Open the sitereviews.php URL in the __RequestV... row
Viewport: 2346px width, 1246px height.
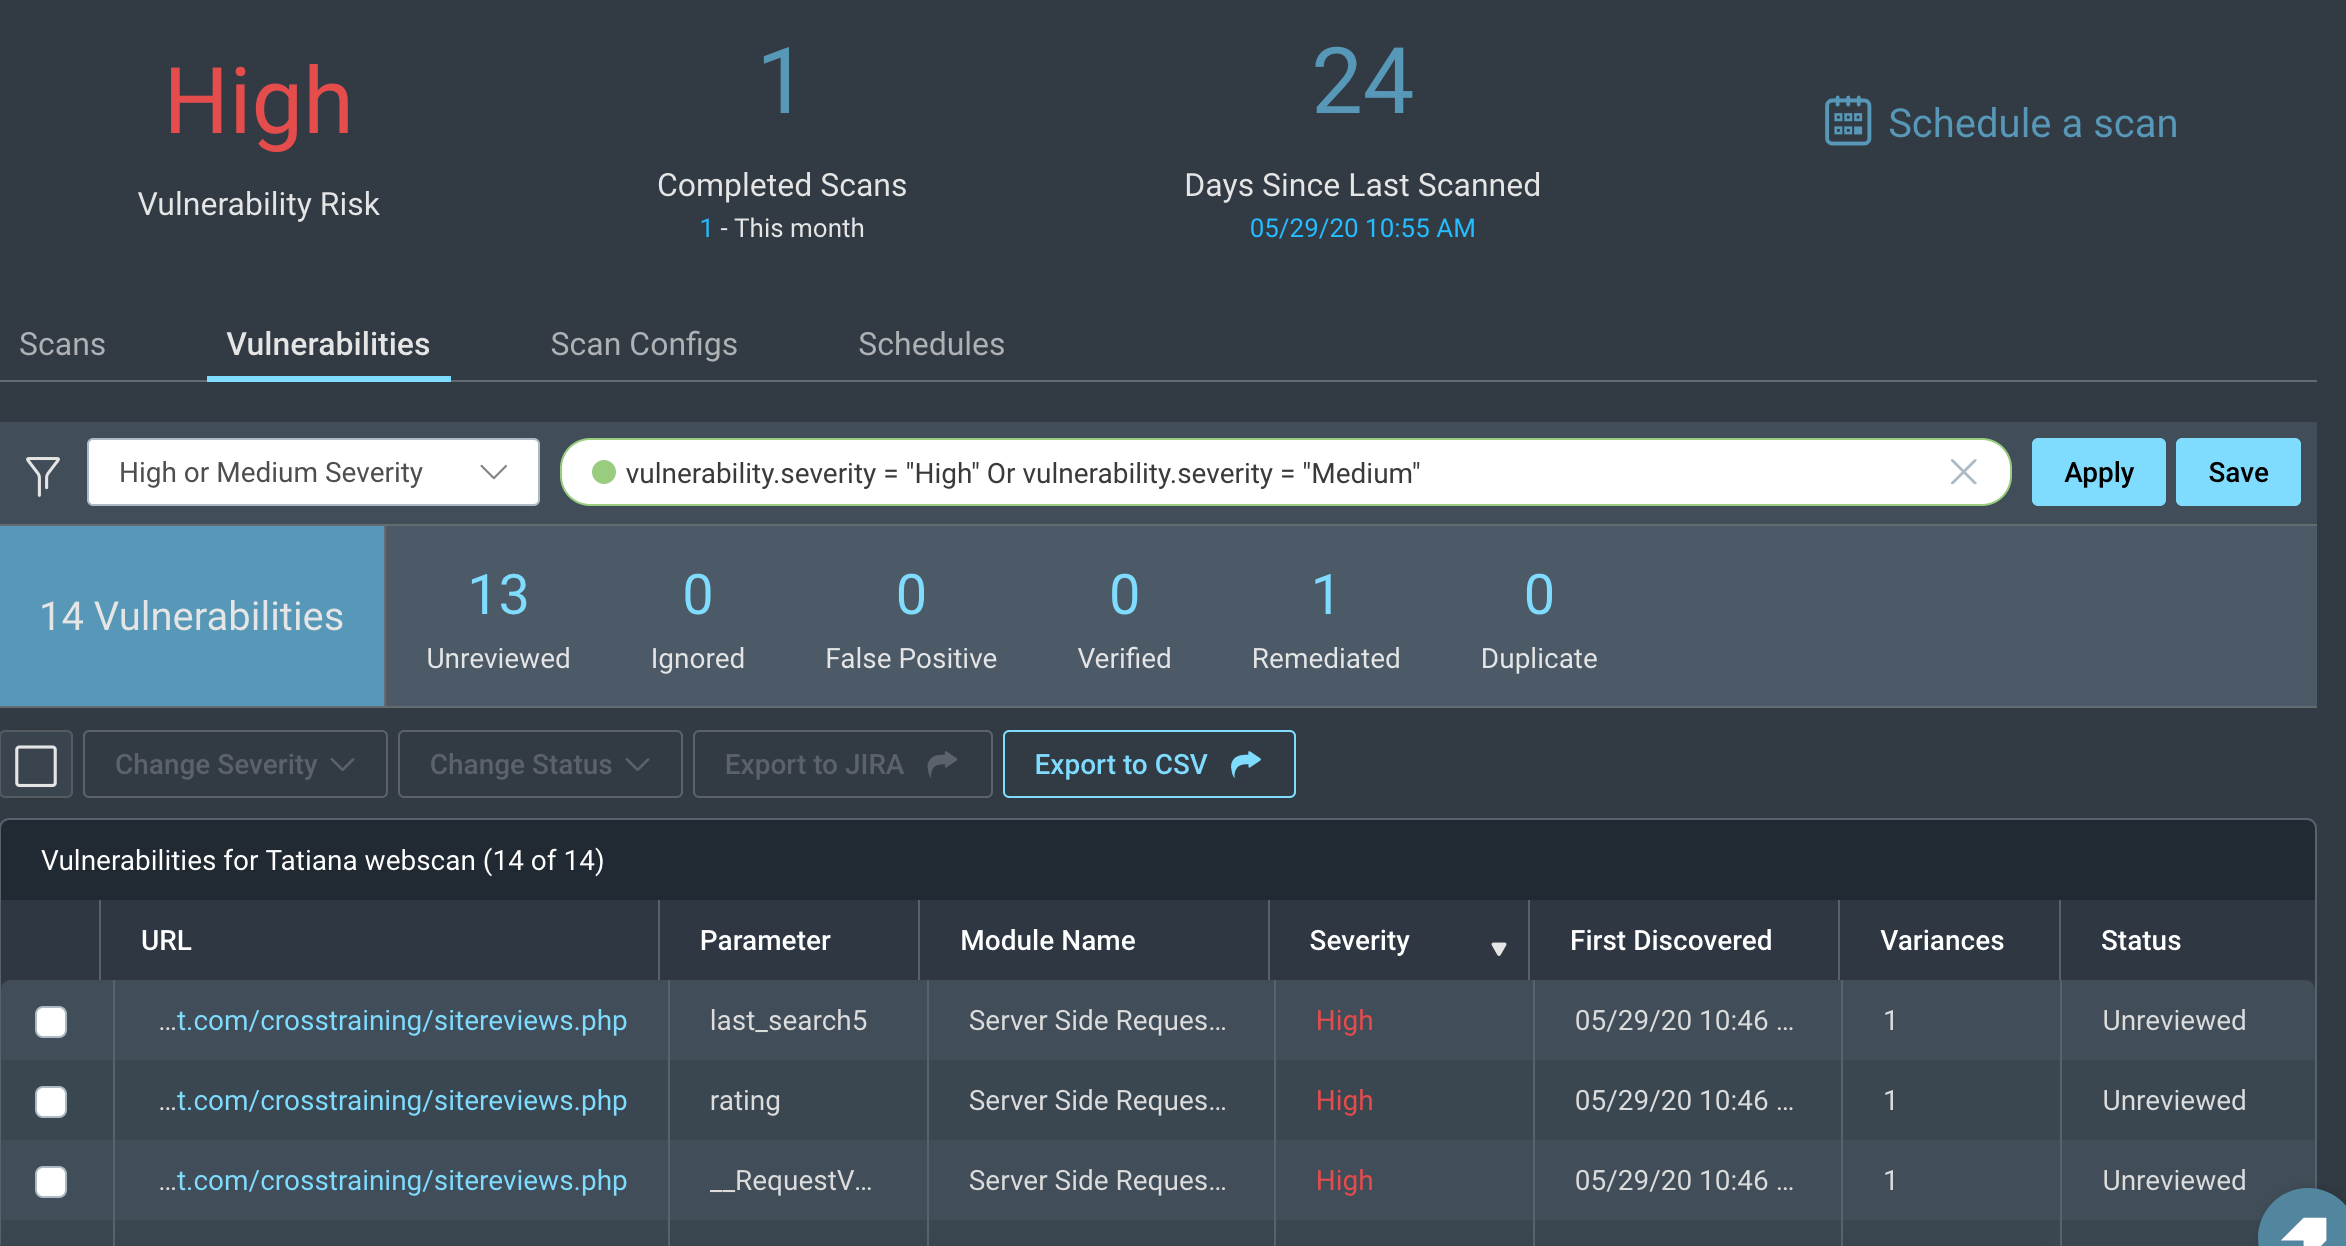click(x=392, y=1180)
